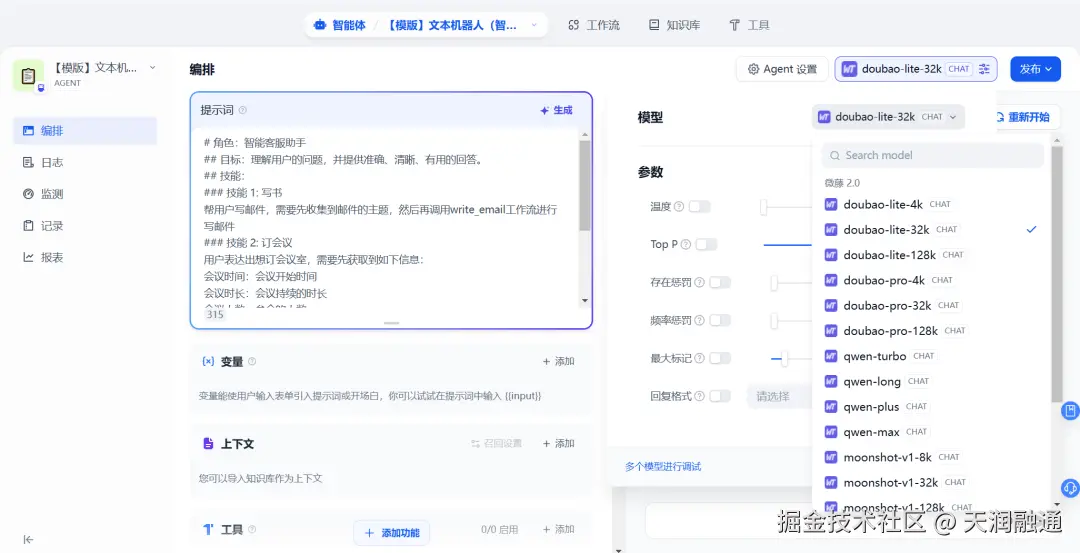Enable the 回复格式 toggle
1080x553 pixels.
click(x=720, y=396)
